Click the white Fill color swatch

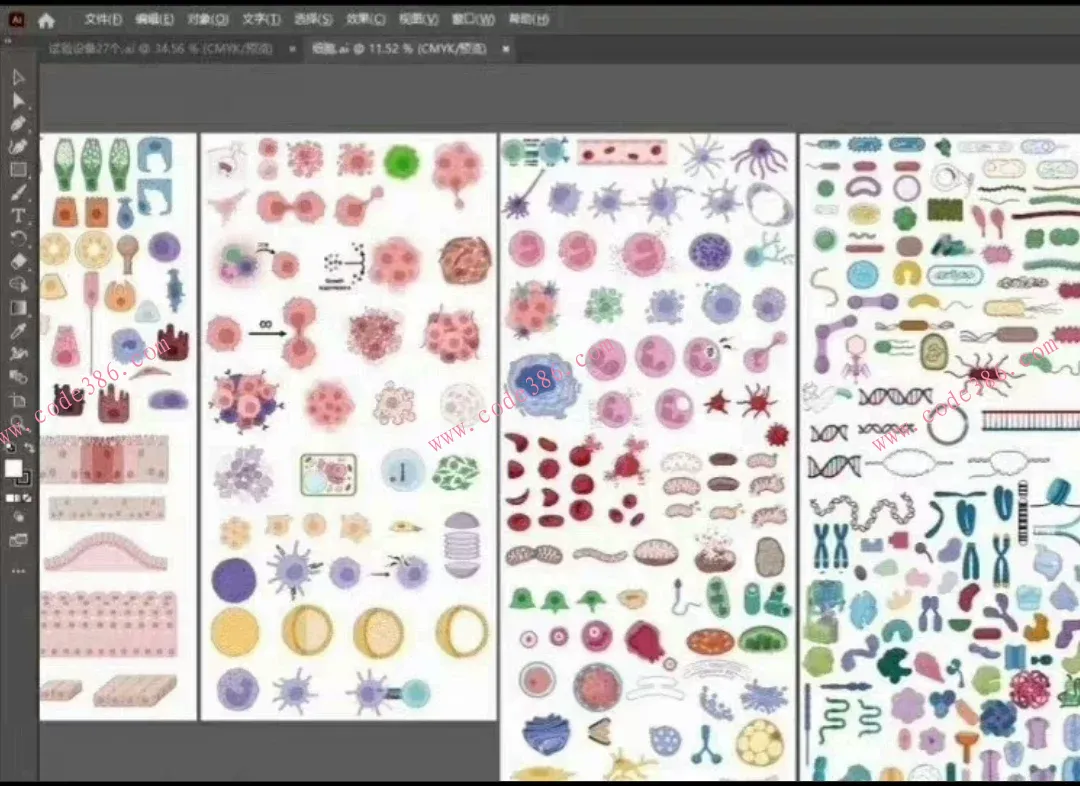point(13,468)
